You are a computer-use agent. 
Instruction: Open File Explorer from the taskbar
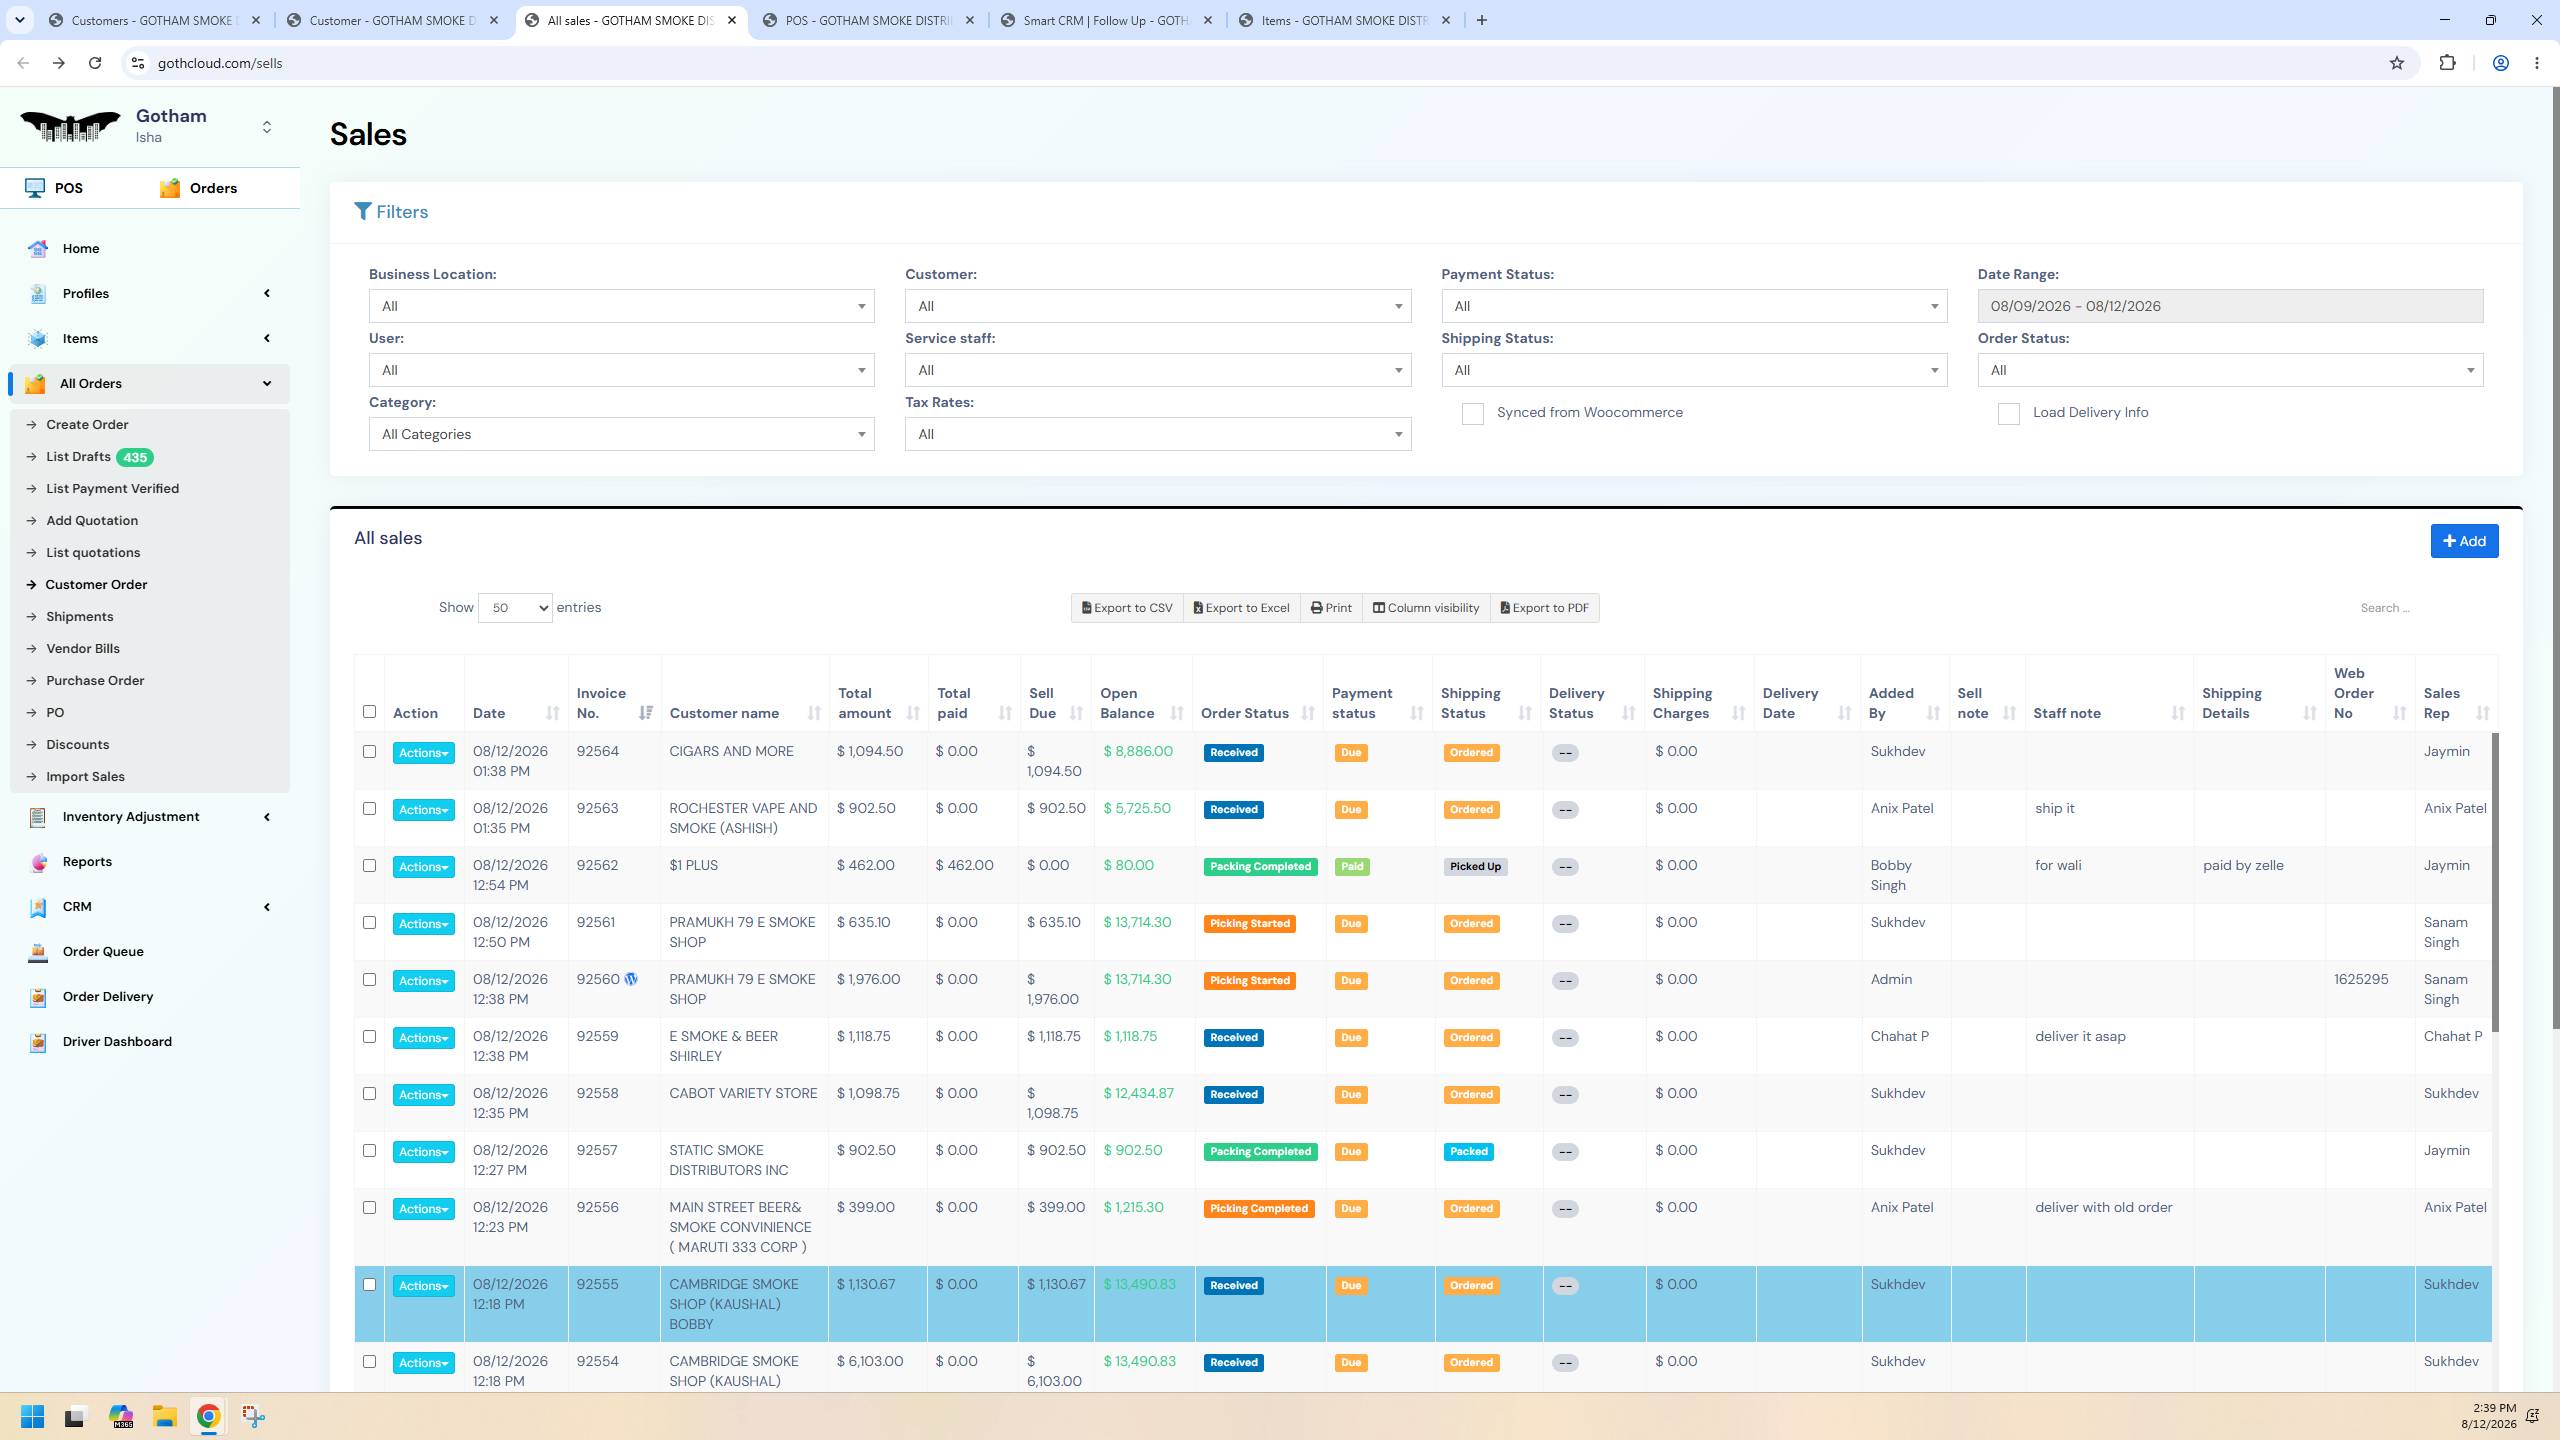coord(165,1417)
